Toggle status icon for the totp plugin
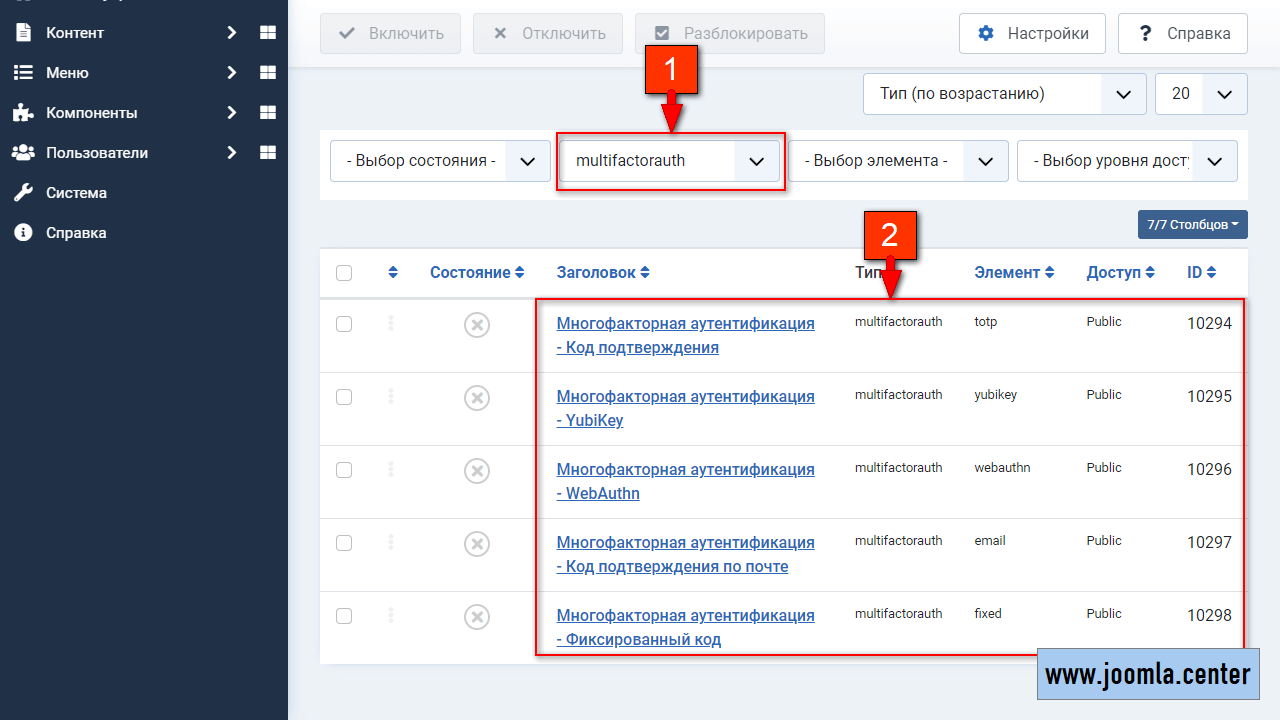The height and width of the screenshot is (720, 1280). [x=477, y=325]
